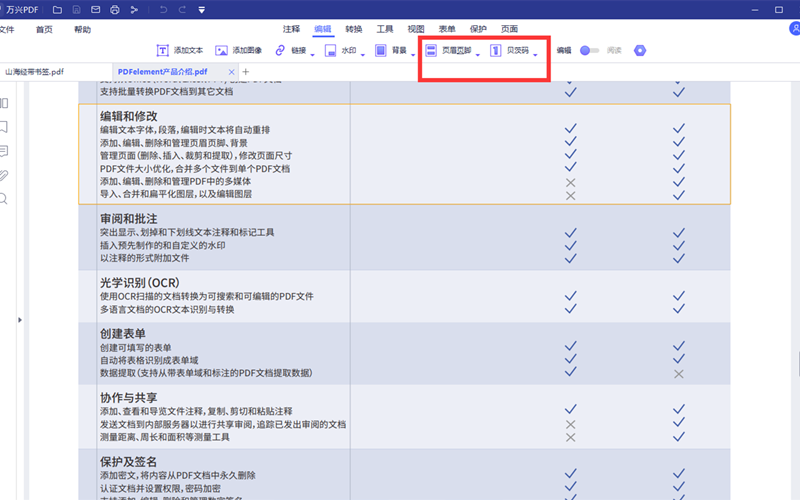The image size is (800, 500).
Task: Toggle the 编辑/阅读 mode switch
Action: pyautogui.click(x=590, y=50)
